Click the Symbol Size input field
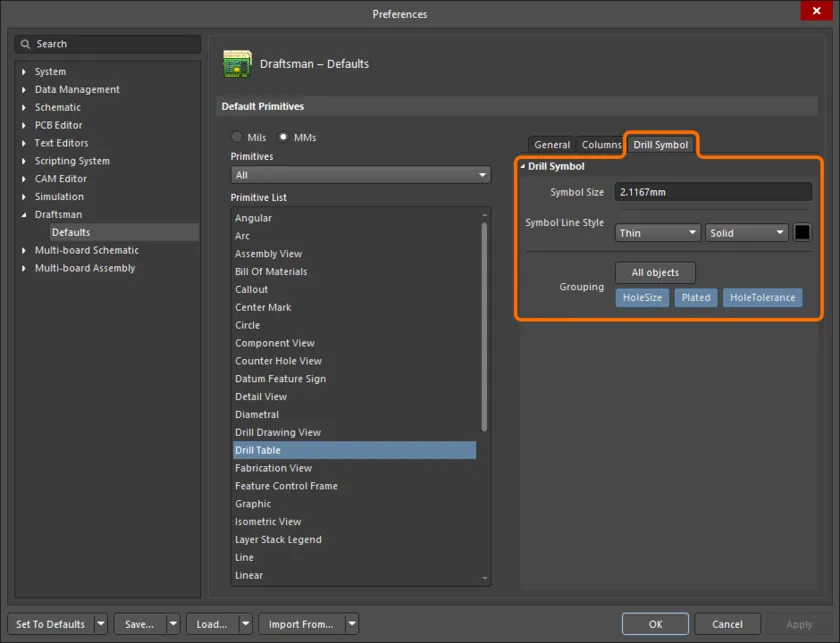The width and height of the screenshot is (840, 643). [712, 191]
